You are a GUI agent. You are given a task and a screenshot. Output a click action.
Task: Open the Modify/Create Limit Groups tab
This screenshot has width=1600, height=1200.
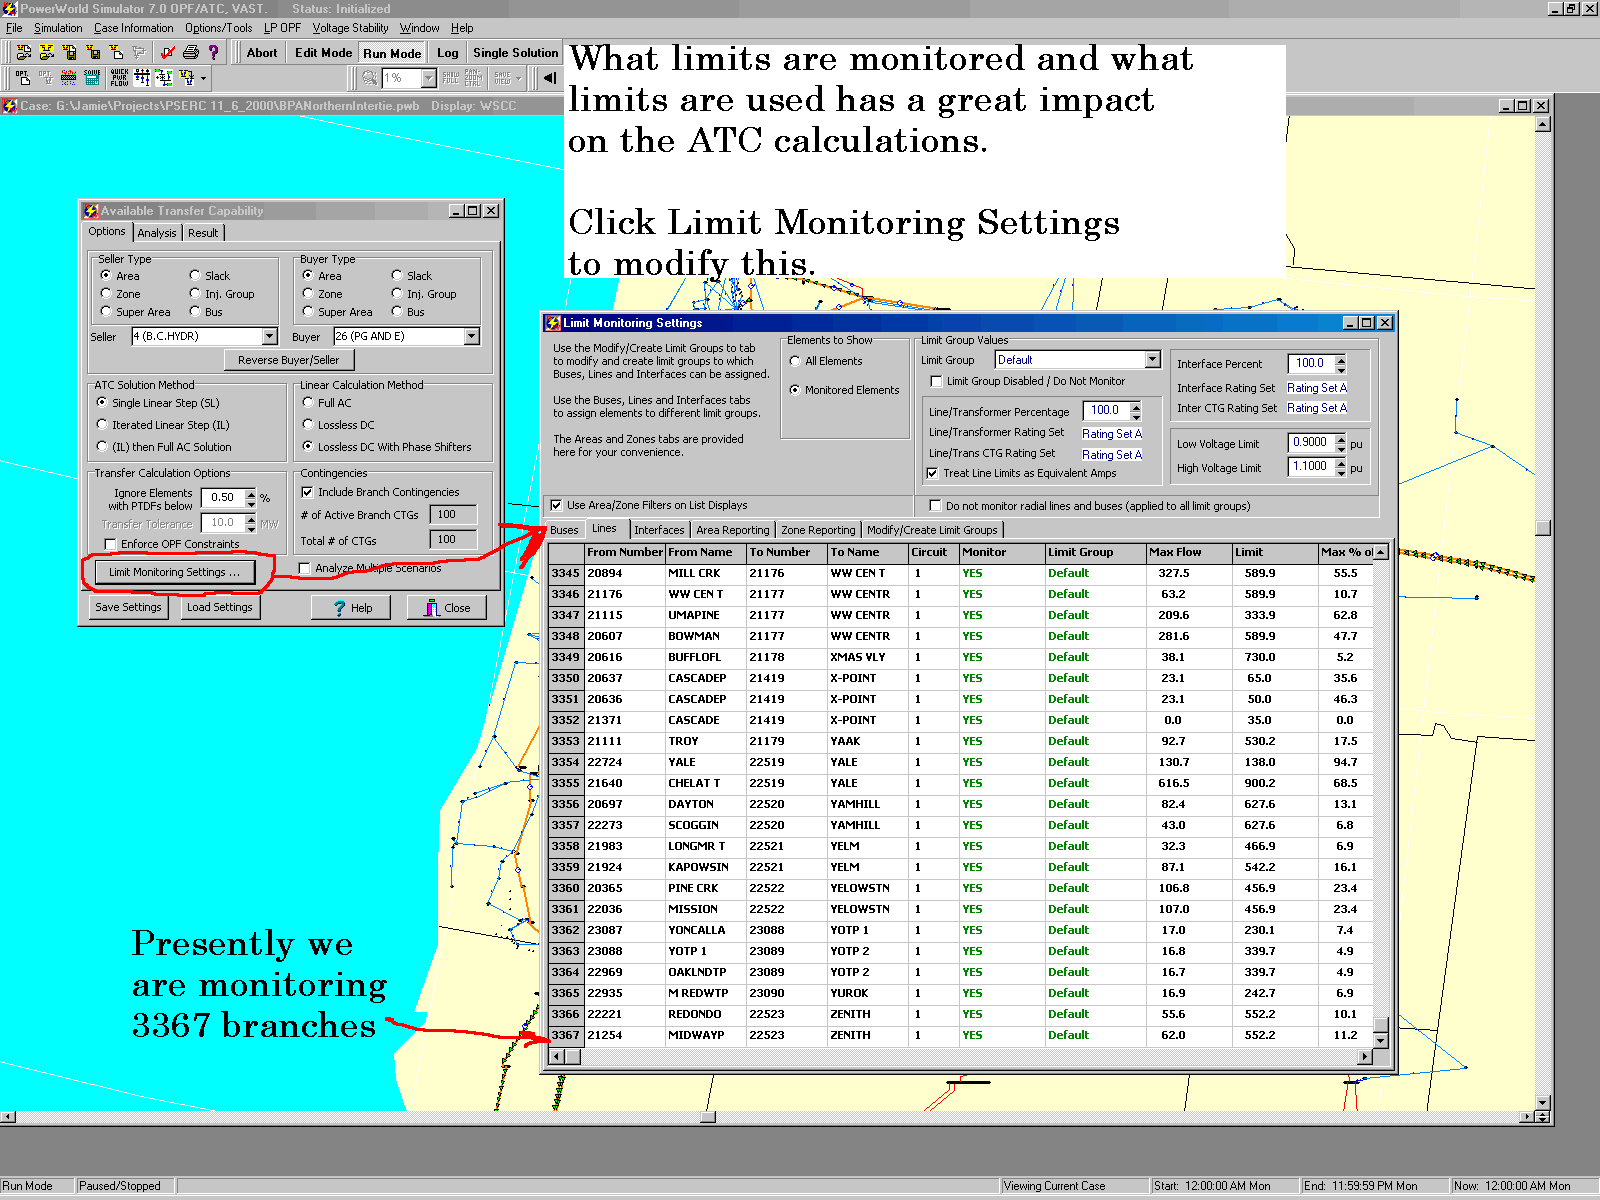(x=932, y=530)
